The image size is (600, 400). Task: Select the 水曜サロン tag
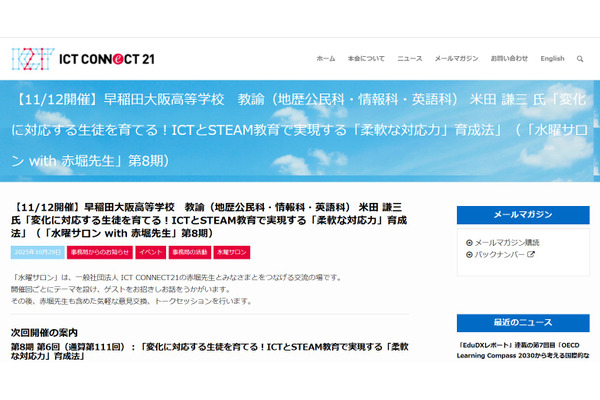click(232, 252)
